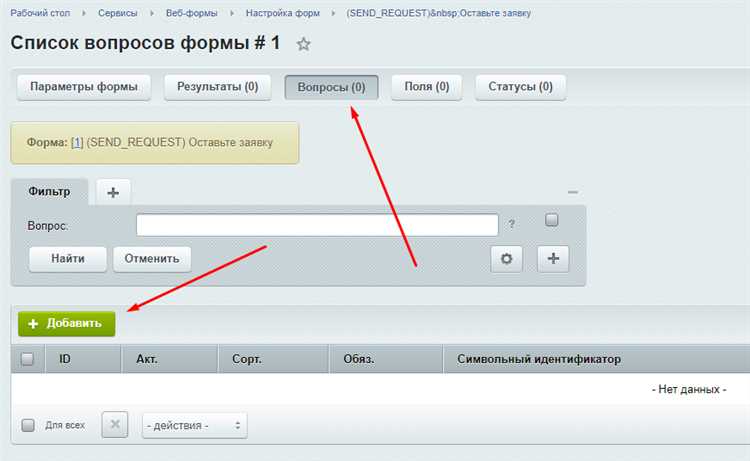Show the question field help mark
The height and width of the screenshot is (461, 750).
pyautogui.click(x=511, y=224)
